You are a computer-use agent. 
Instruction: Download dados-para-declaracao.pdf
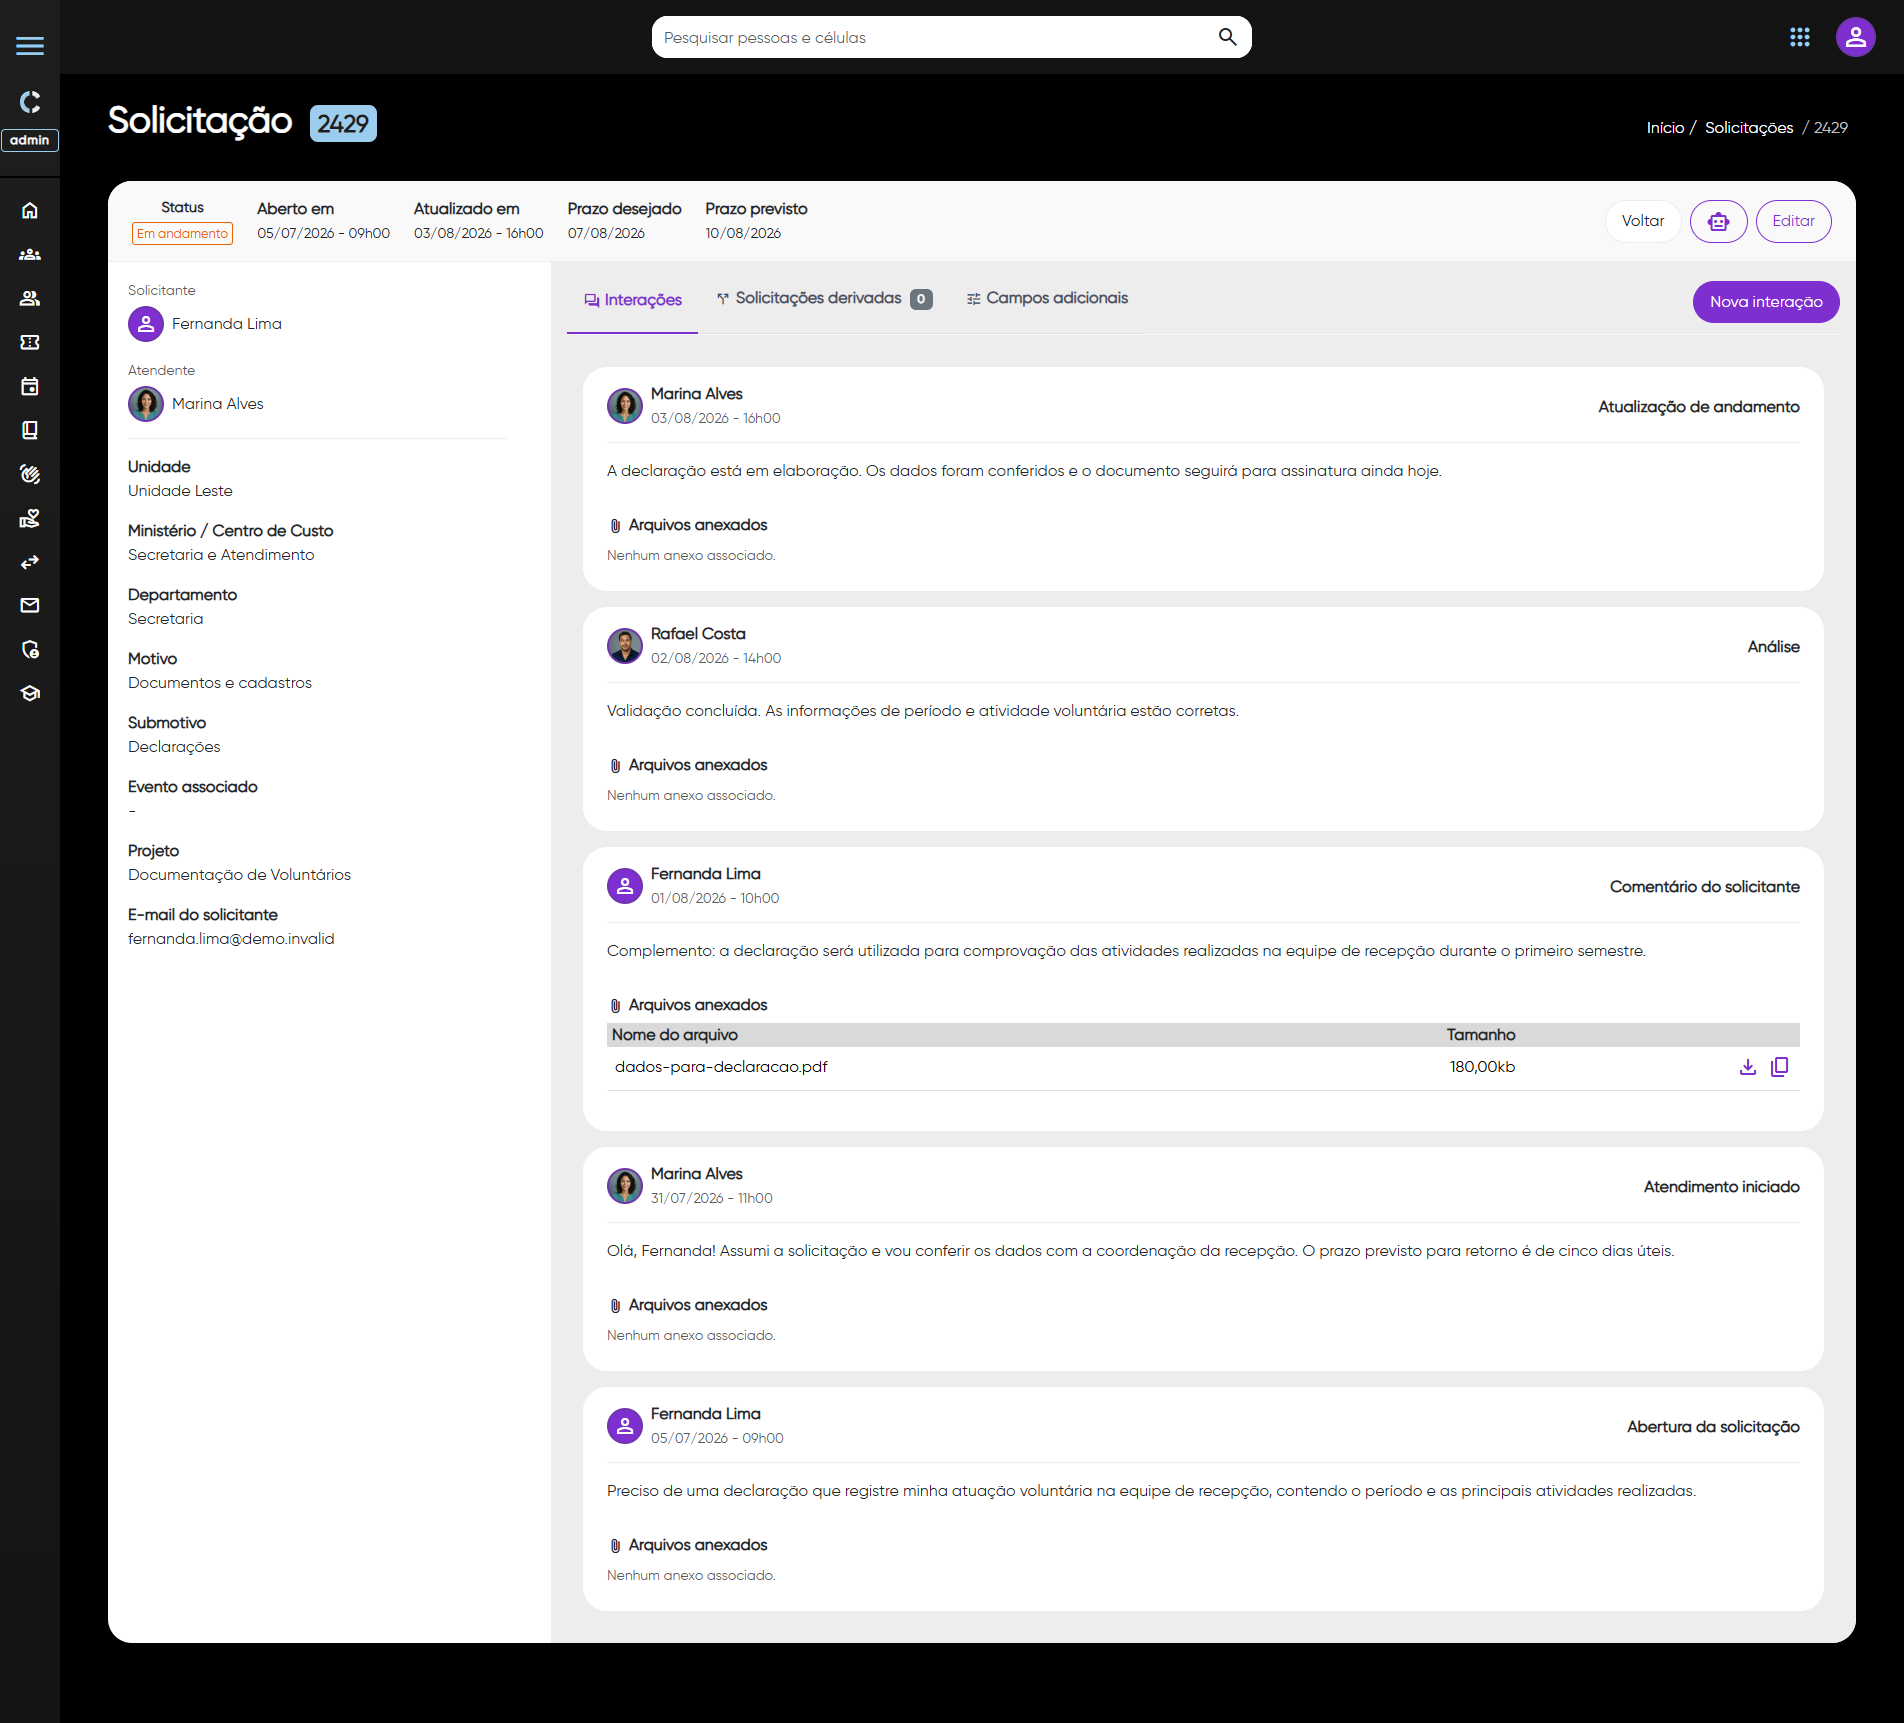pyautogui.click(x=1747, y=1067)
